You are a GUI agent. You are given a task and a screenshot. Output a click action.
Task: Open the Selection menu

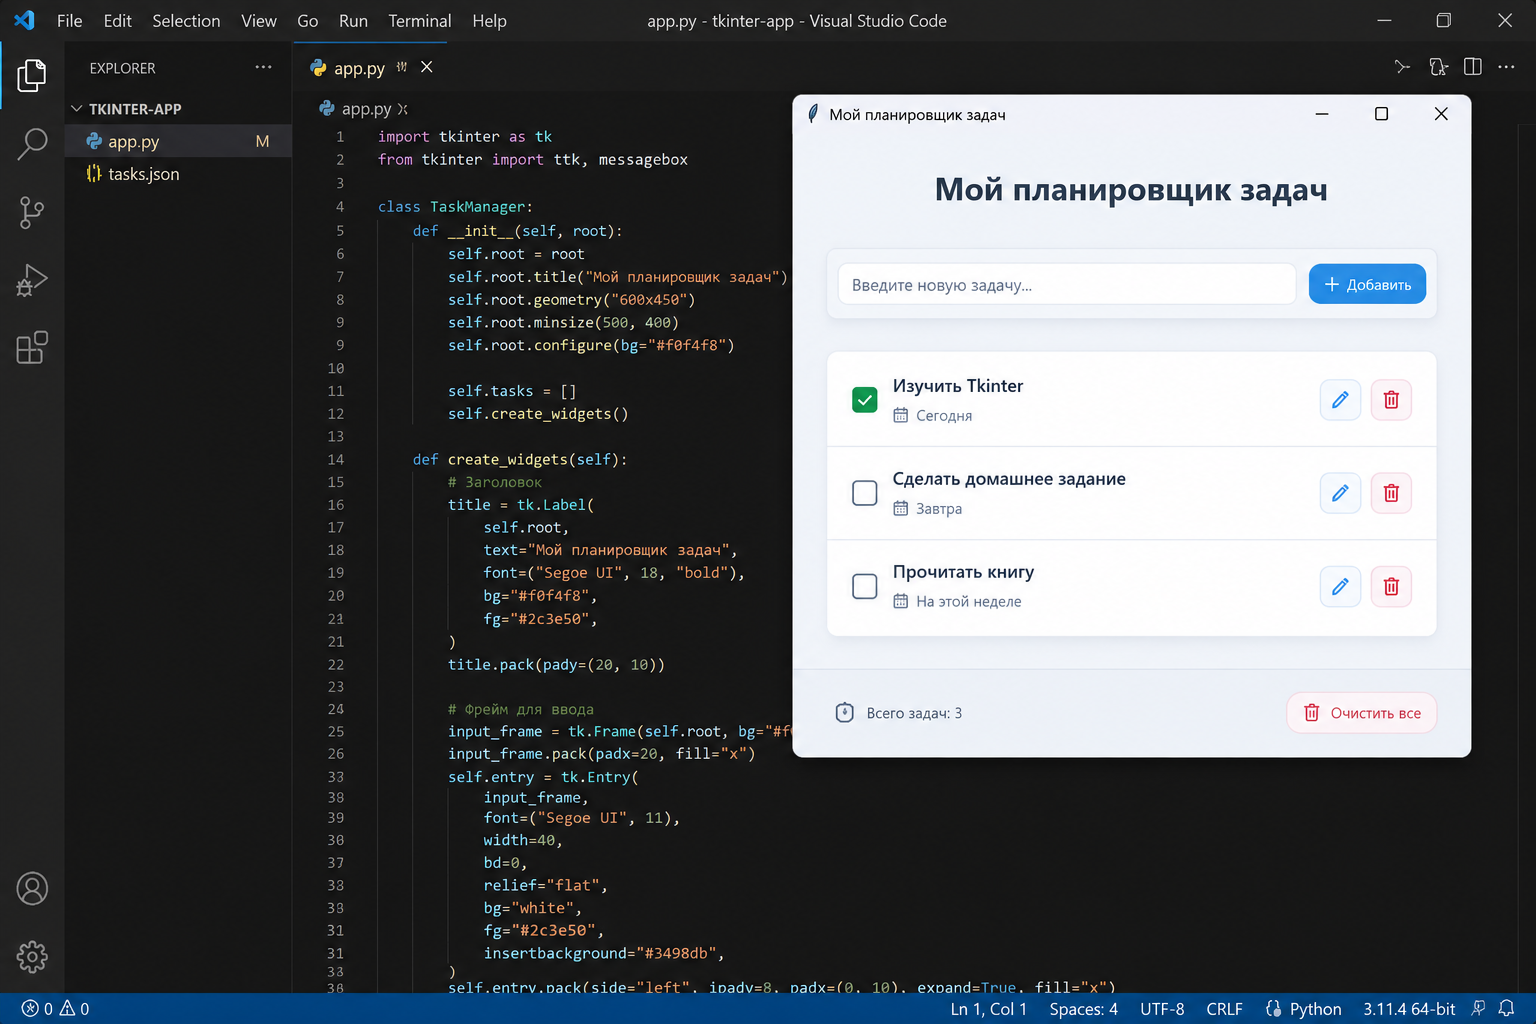pos(186,21)
